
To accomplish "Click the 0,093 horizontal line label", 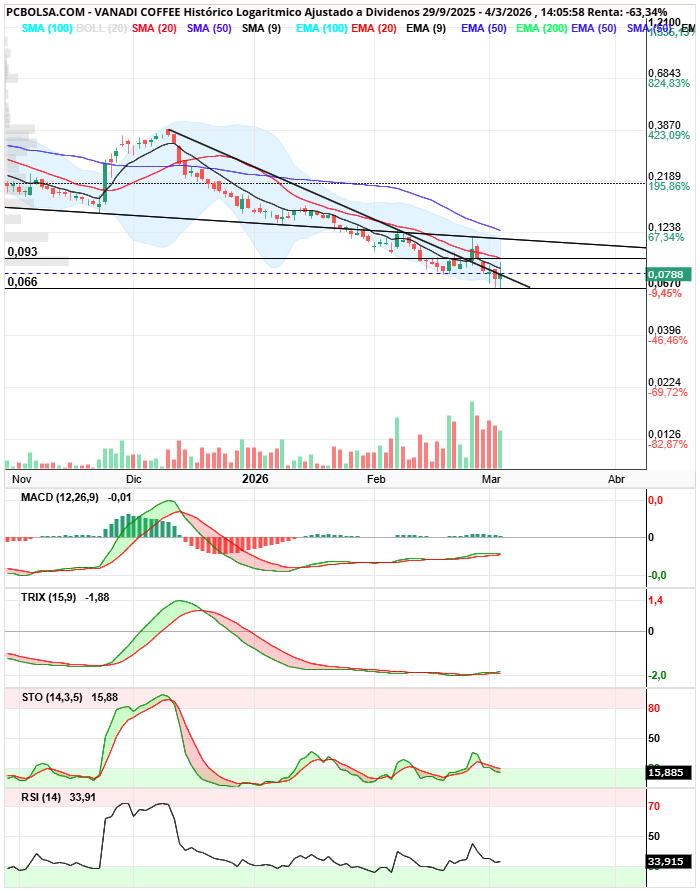I will click(x=23, y=251).
